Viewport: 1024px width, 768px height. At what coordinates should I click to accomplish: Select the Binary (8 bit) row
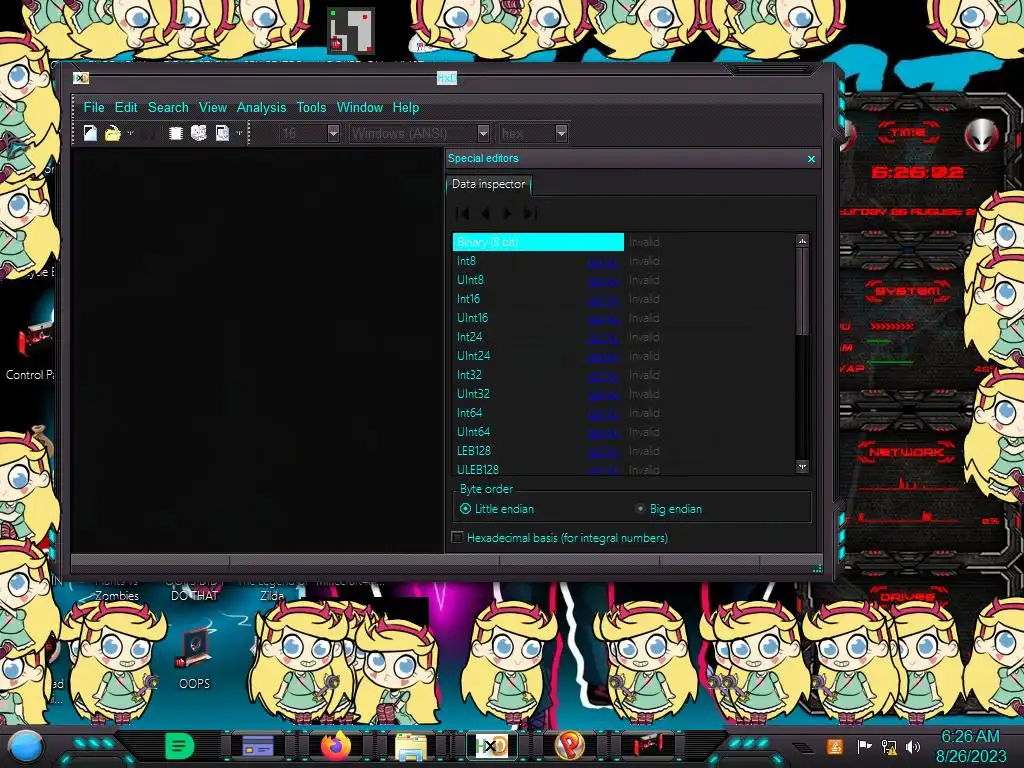pos(538,242)
